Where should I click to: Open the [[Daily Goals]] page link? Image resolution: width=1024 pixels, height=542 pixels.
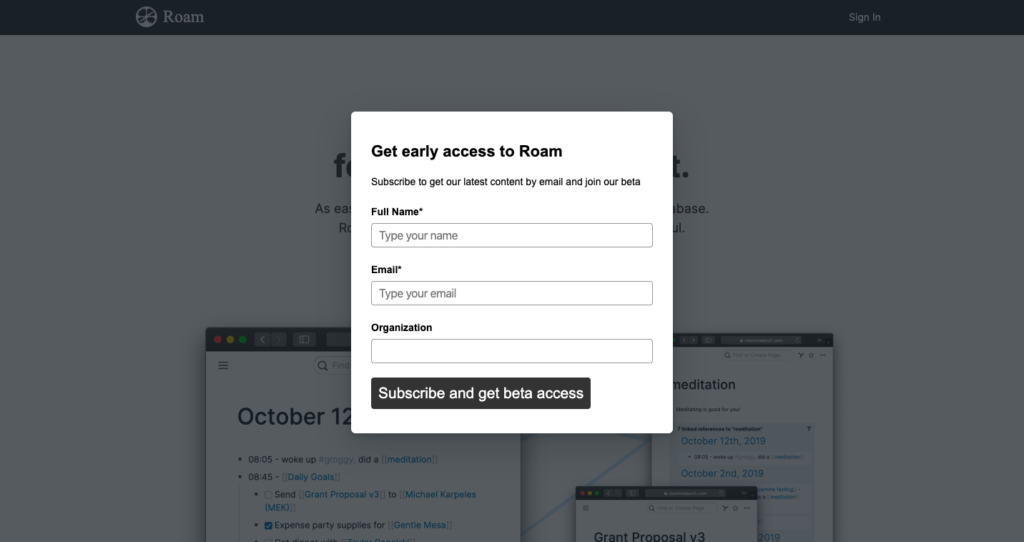[x=311, y=477]
